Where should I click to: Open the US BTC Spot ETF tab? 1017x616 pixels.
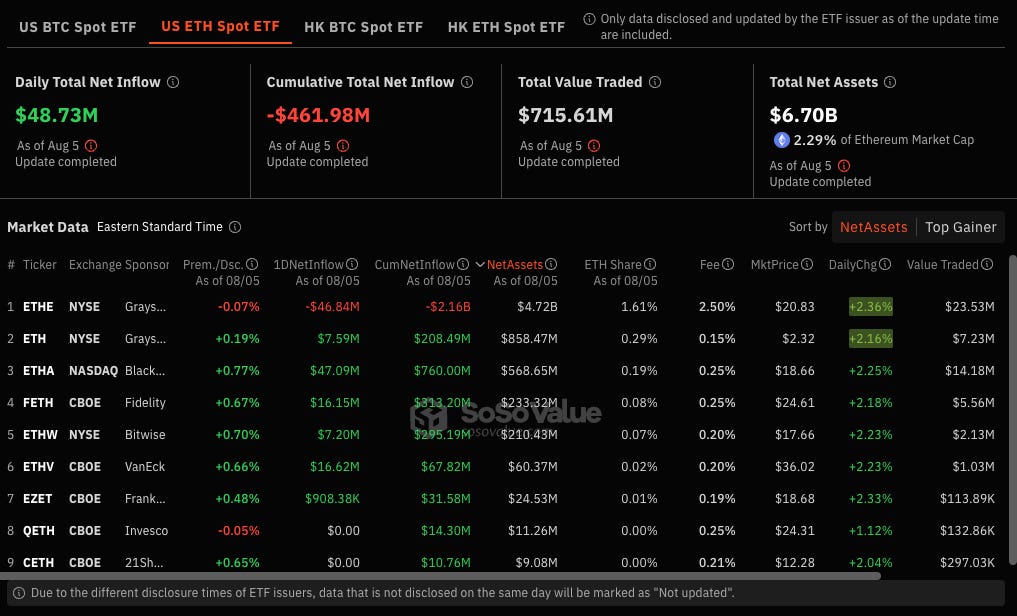click(x=77, y=27)
